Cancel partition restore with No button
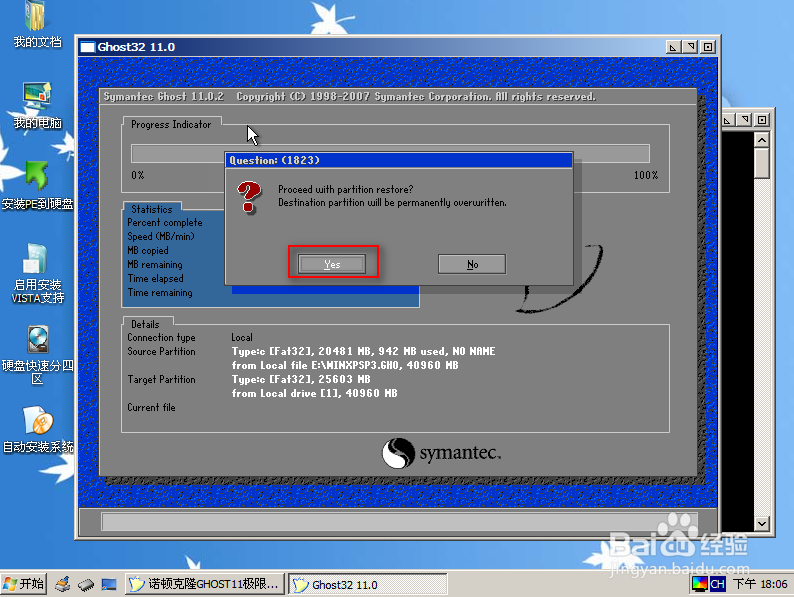794x597 pixels. coord(472,264)
